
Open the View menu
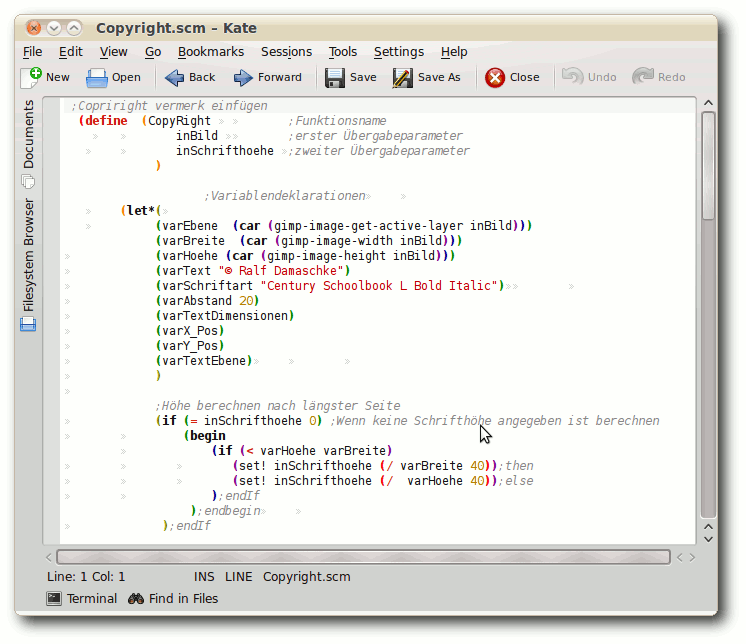[113, 51]
